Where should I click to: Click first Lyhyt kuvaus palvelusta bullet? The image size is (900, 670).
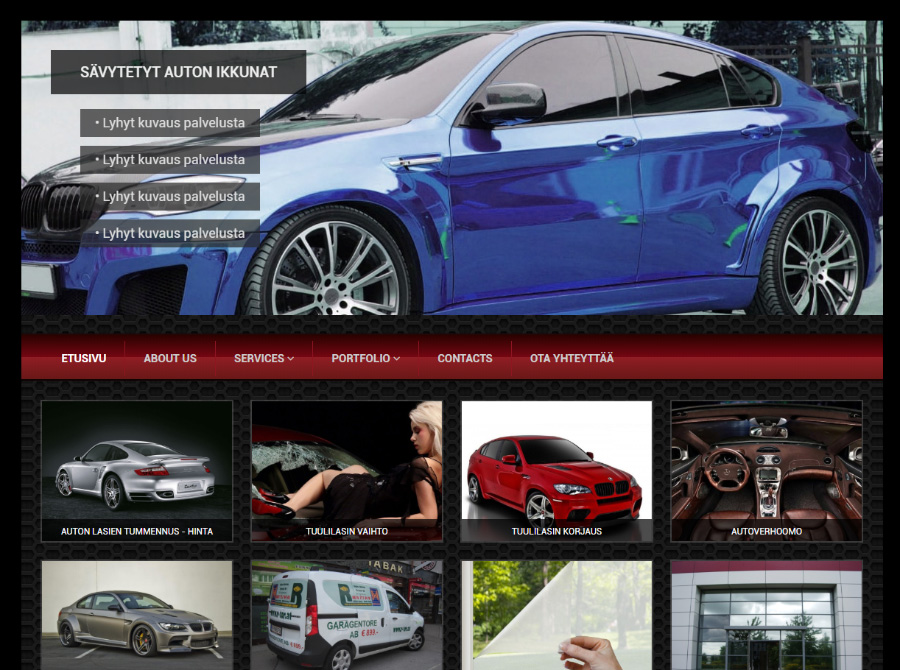[170, 123]
